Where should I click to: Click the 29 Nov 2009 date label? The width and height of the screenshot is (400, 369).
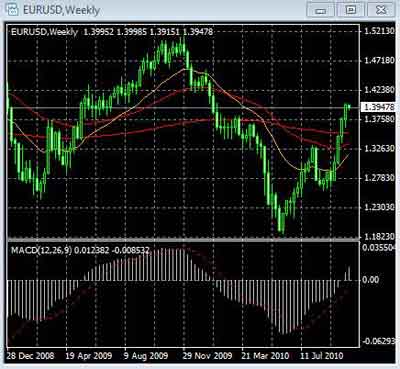coord(207,356)
